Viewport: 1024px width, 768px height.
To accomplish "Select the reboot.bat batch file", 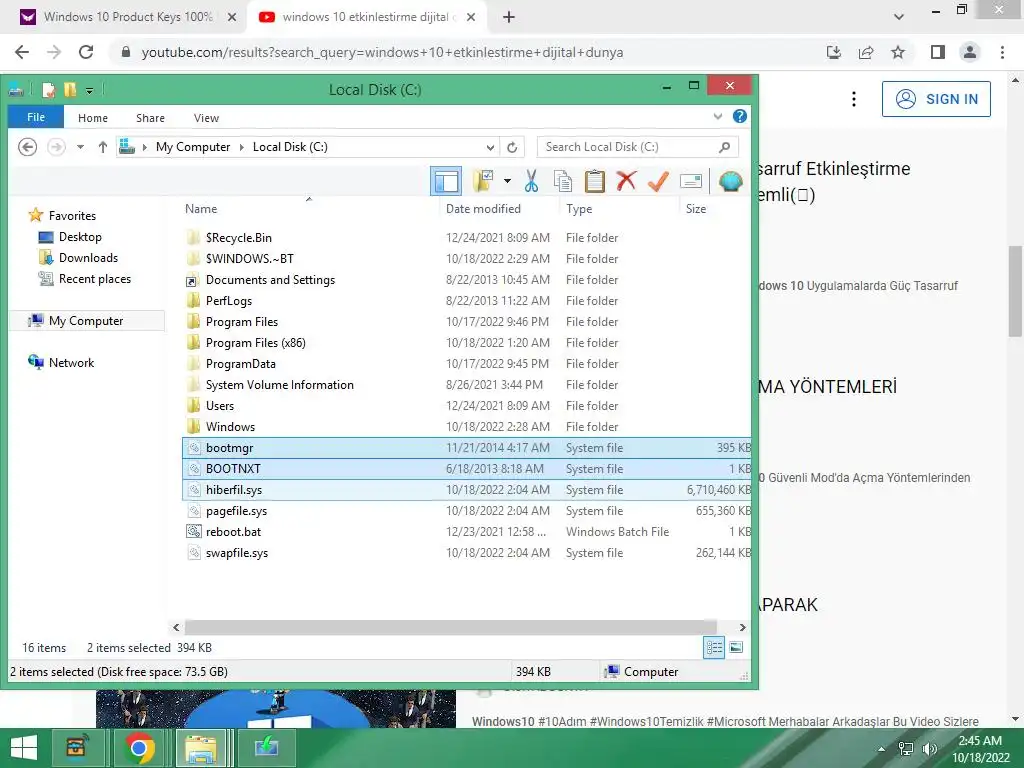I will (467, 532).
